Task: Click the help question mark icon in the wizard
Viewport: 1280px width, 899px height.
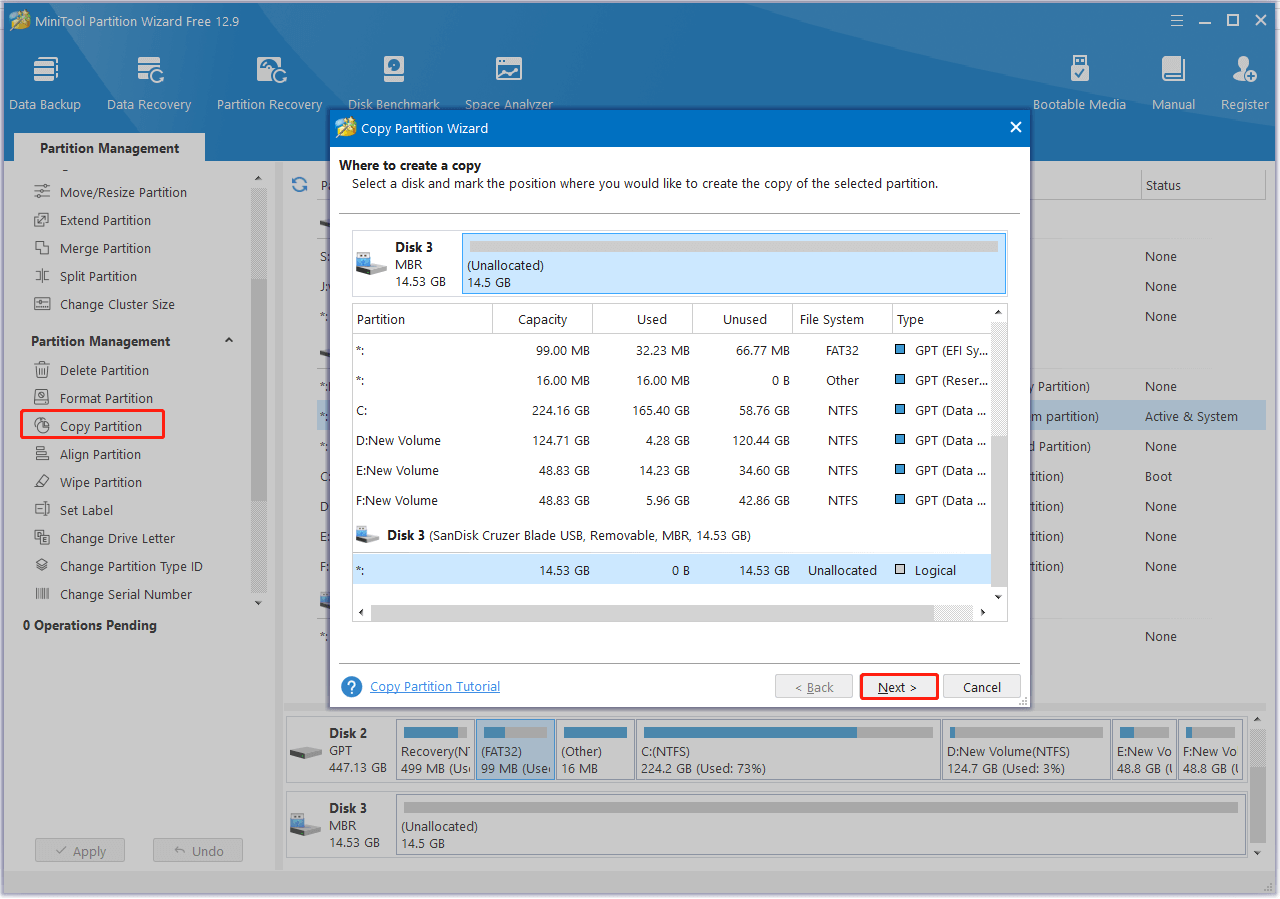Action: tap(351, 687)
